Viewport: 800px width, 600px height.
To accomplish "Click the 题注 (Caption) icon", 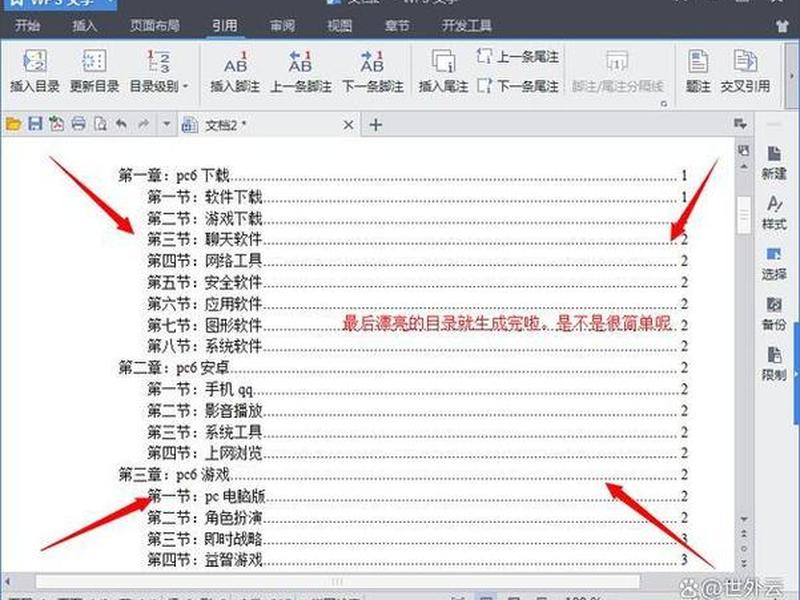I will [698, 61].
